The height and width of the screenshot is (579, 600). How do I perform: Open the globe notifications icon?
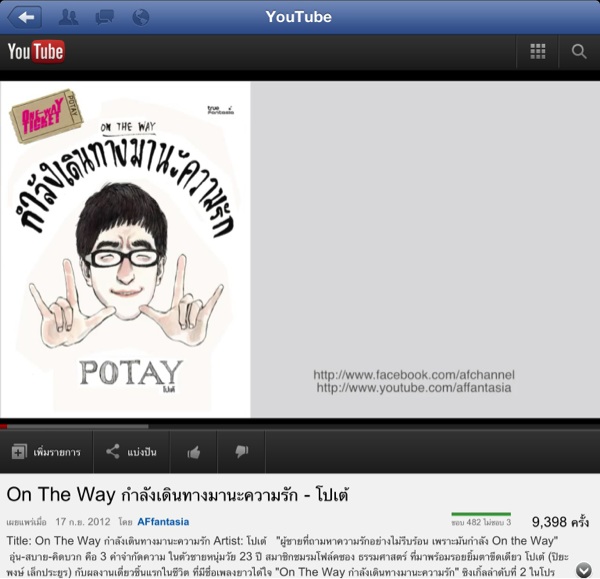pyautogui.click(x=140, y=17)
